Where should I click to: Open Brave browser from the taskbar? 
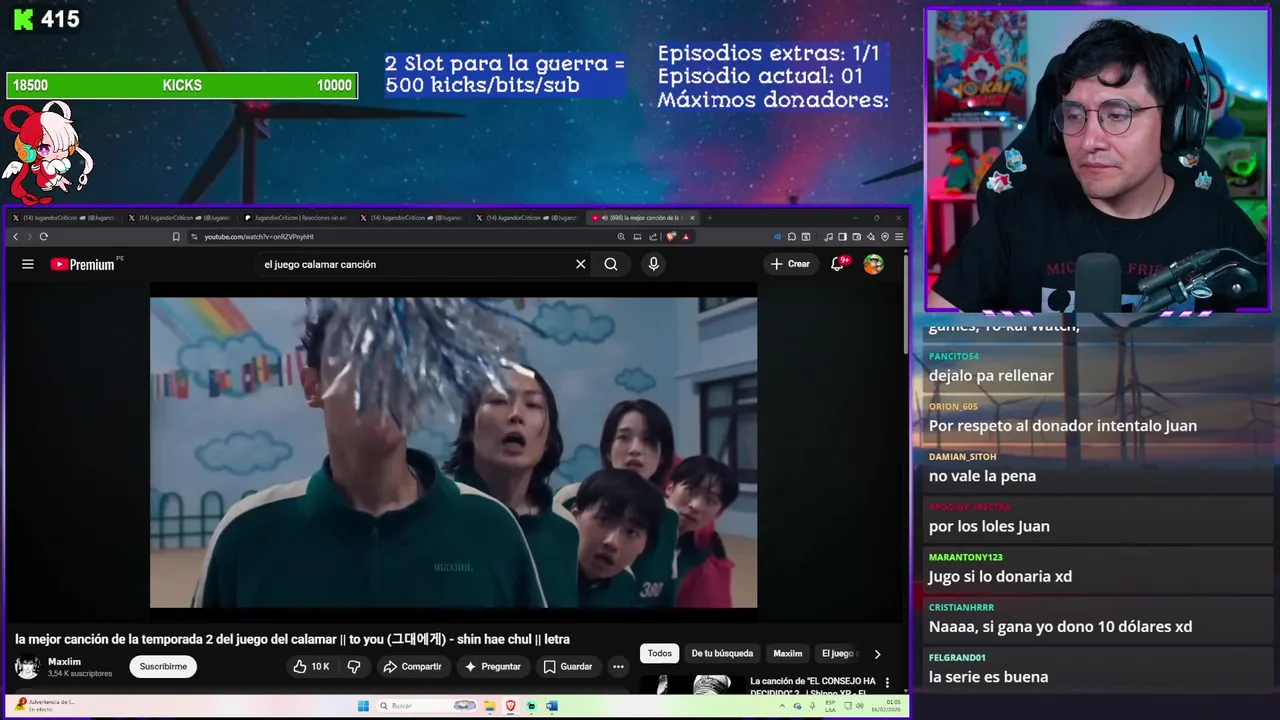[x=510, y=706]
